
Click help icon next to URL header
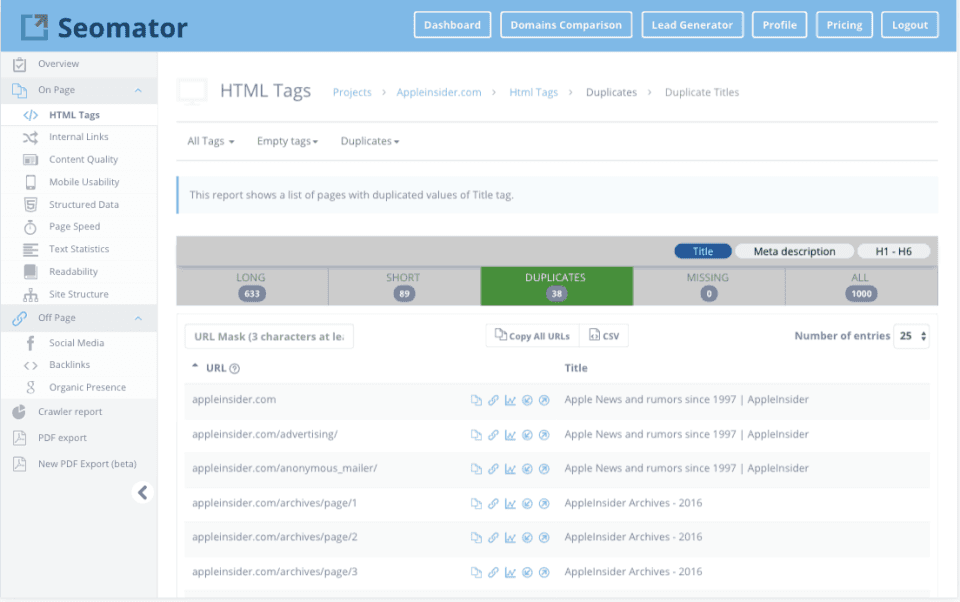click(235, 368)
